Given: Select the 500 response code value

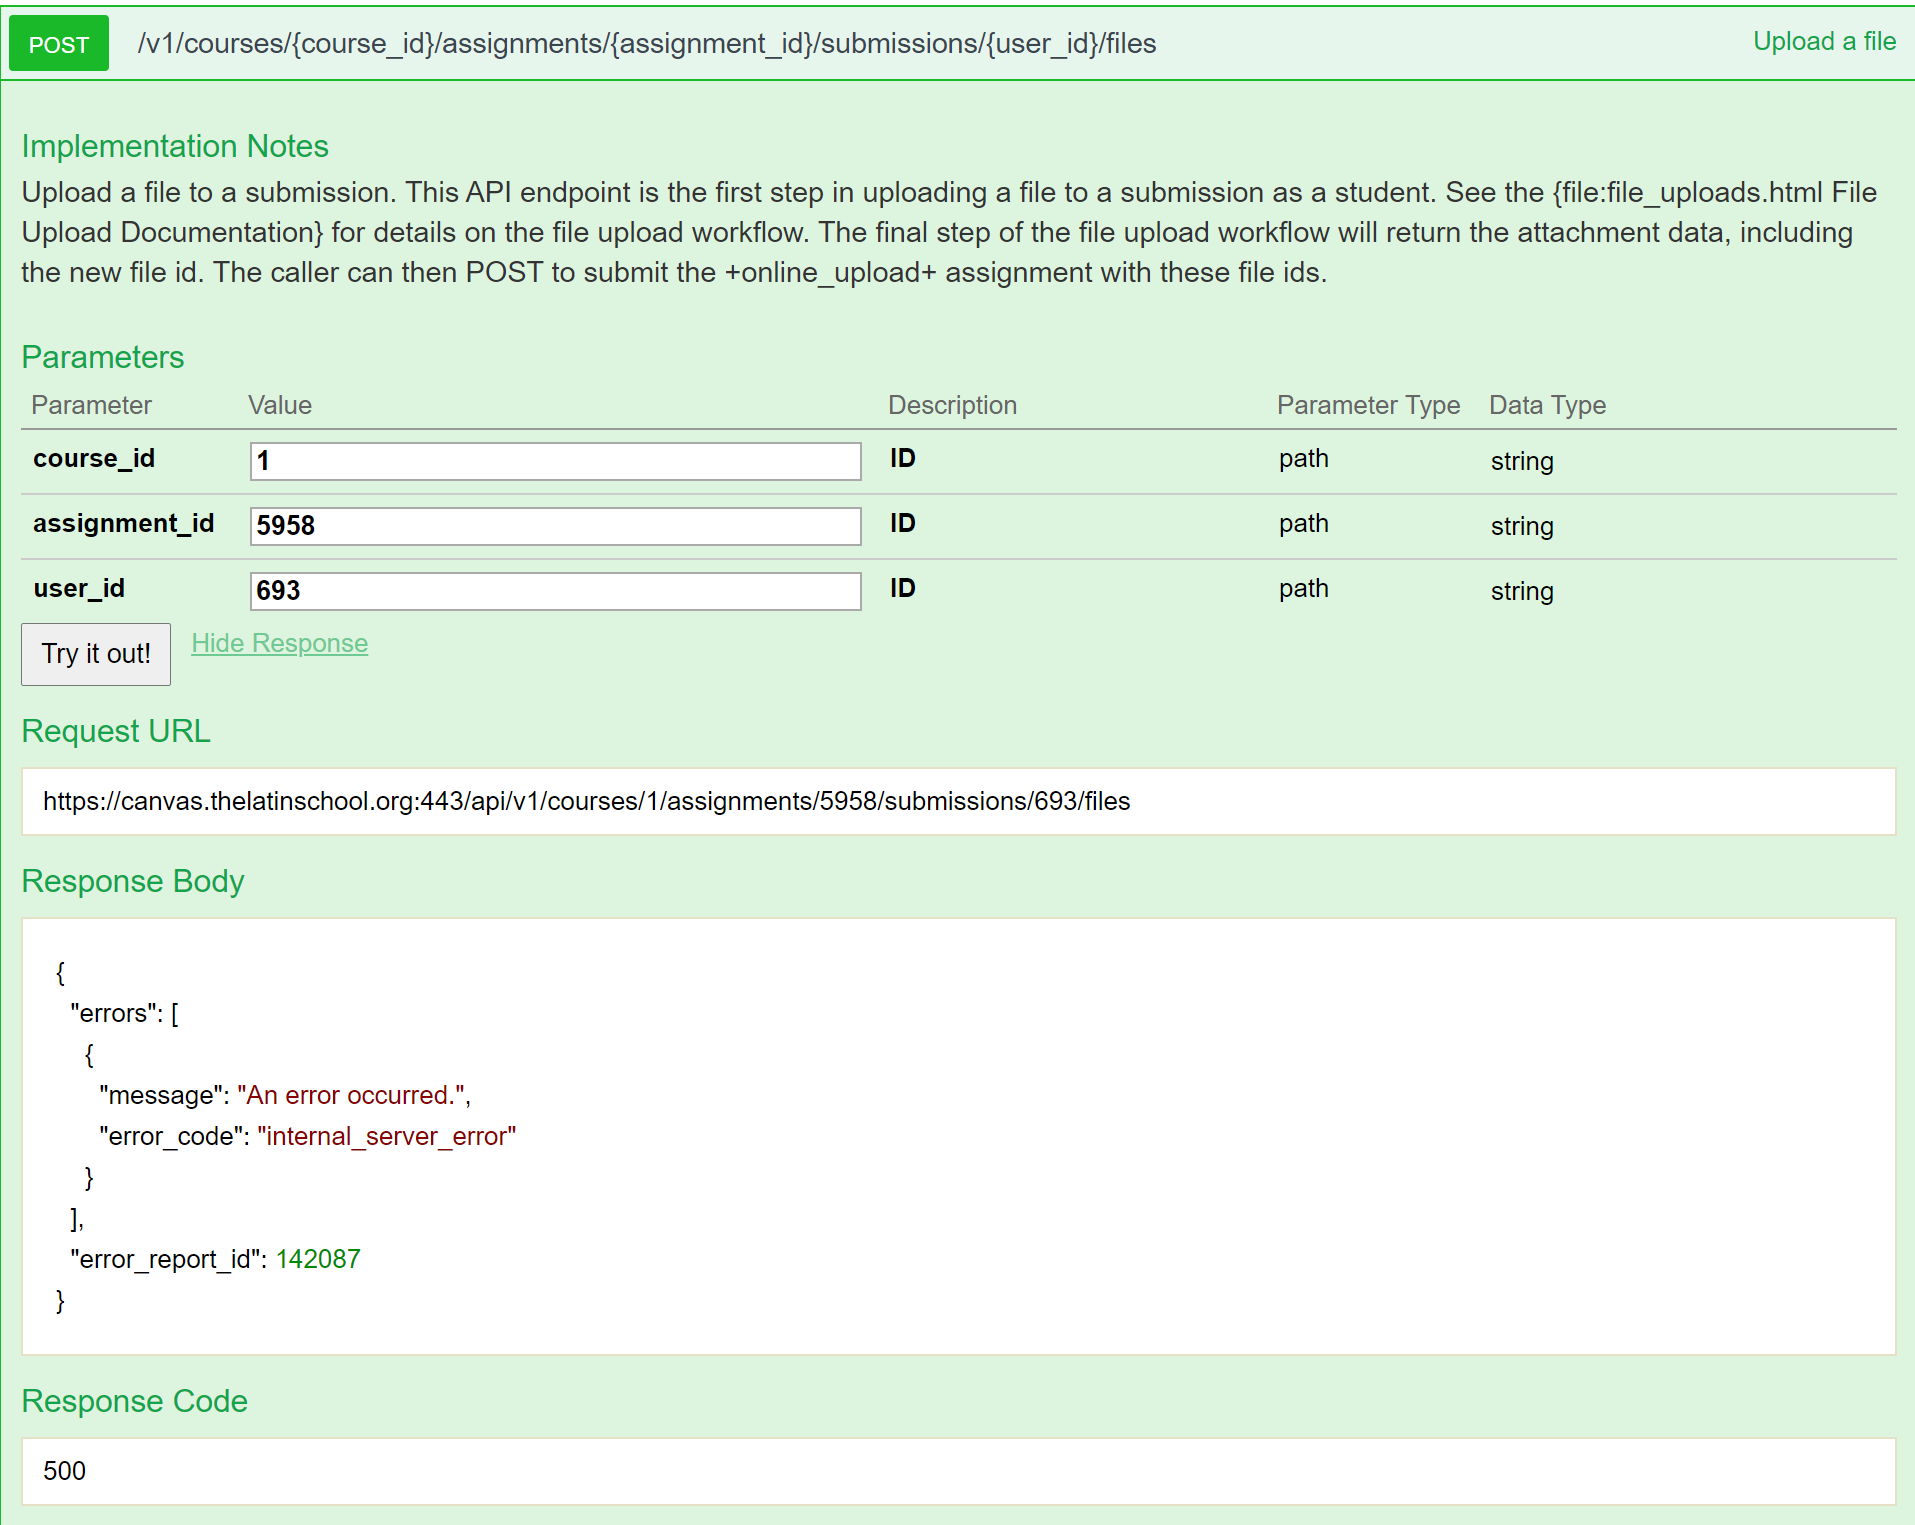Looking at the screenshot, I should tap(65, 1471).
